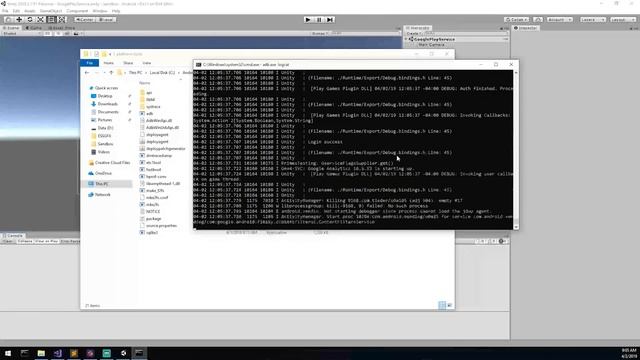The width and height of the screenshot is (640, 360).
Task: Open Unity Edit menu
Action: pos(16,11)
